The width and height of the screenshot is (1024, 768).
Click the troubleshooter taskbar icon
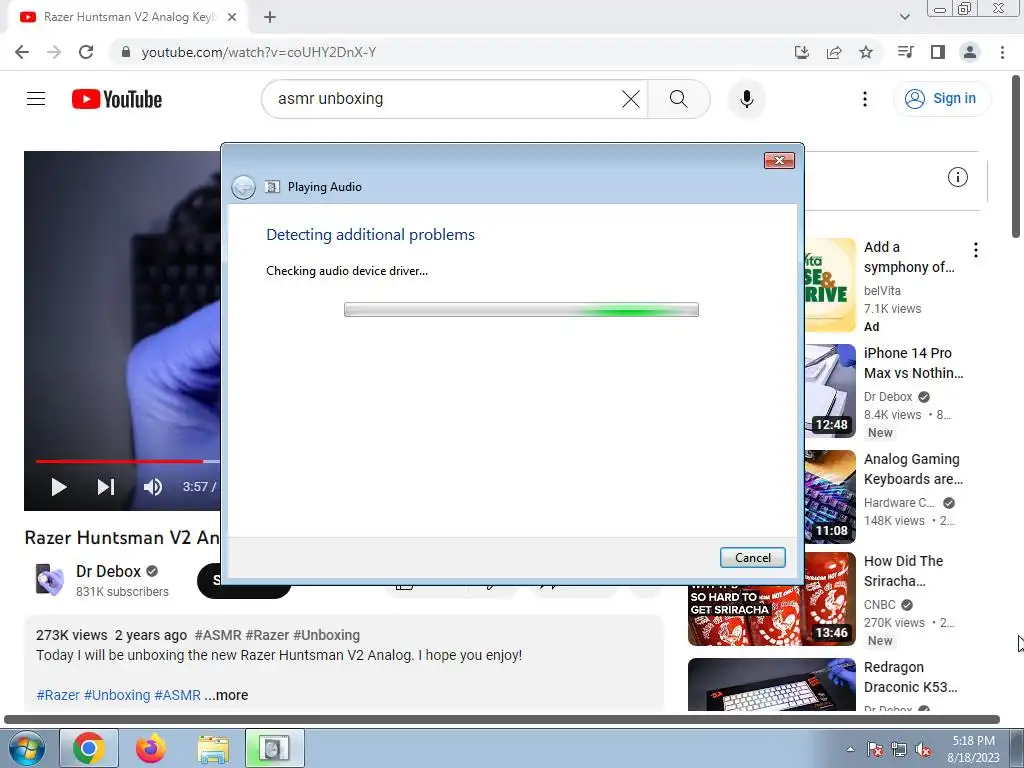(275, 748)
